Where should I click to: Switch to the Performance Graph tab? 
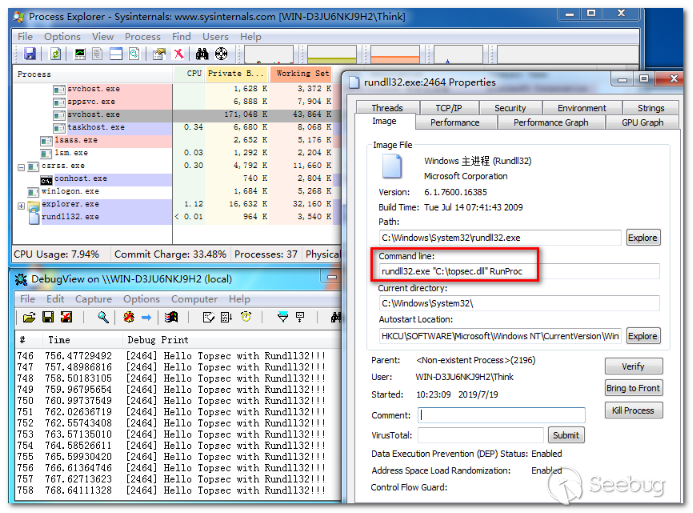(550, 122)
